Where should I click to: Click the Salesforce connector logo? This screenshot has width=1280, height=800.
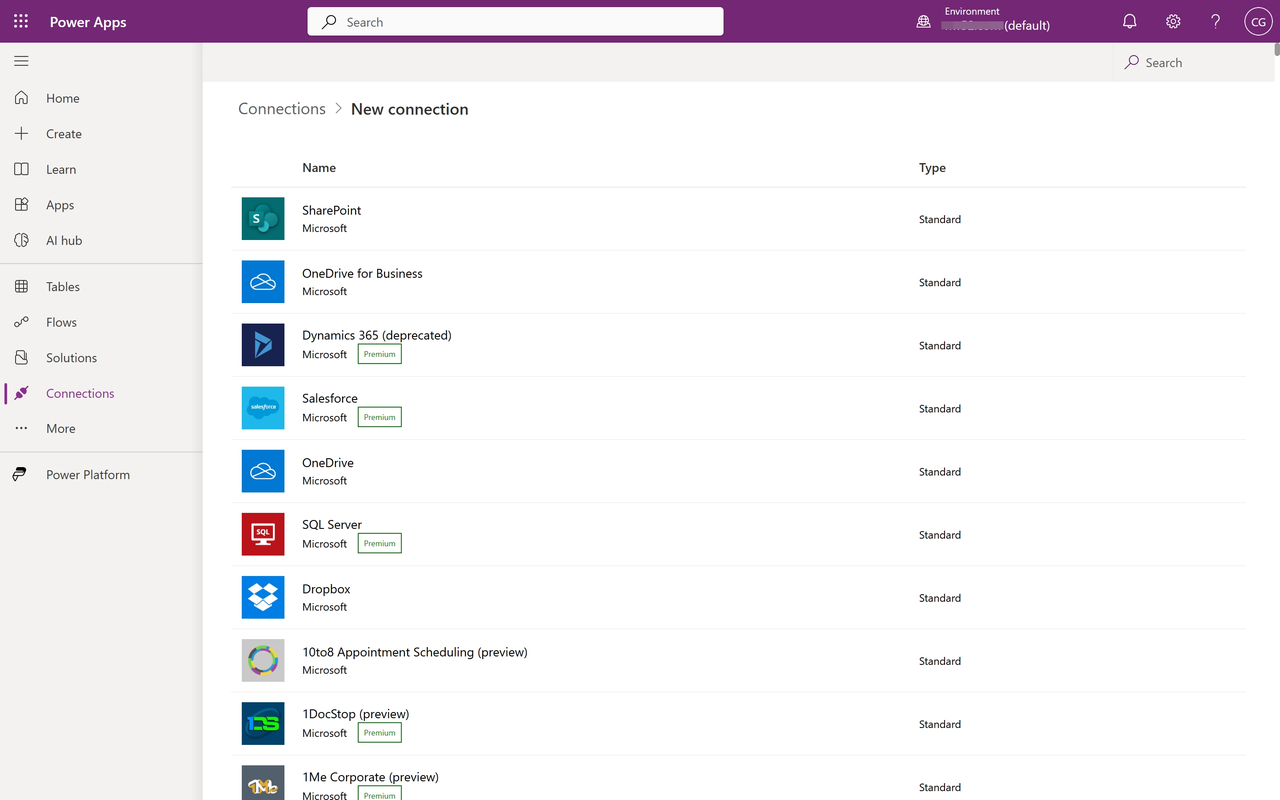263,407
